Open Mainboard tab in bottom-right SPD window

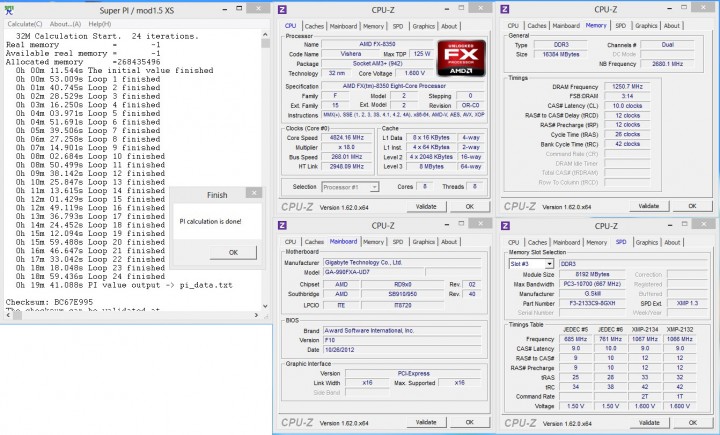(566, 242)
